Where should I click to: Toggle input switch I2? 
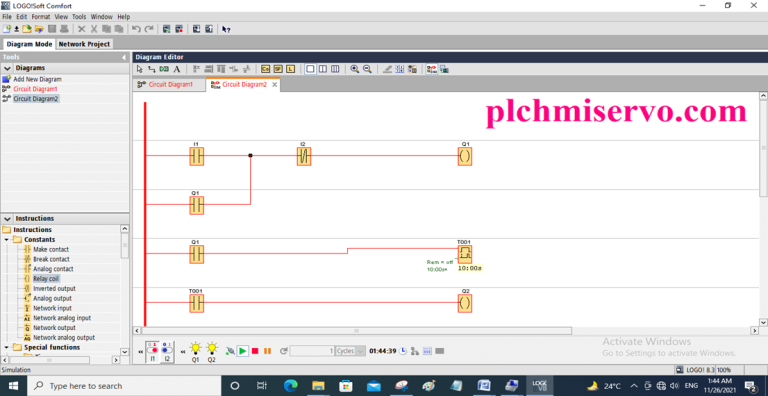[167, 350]
